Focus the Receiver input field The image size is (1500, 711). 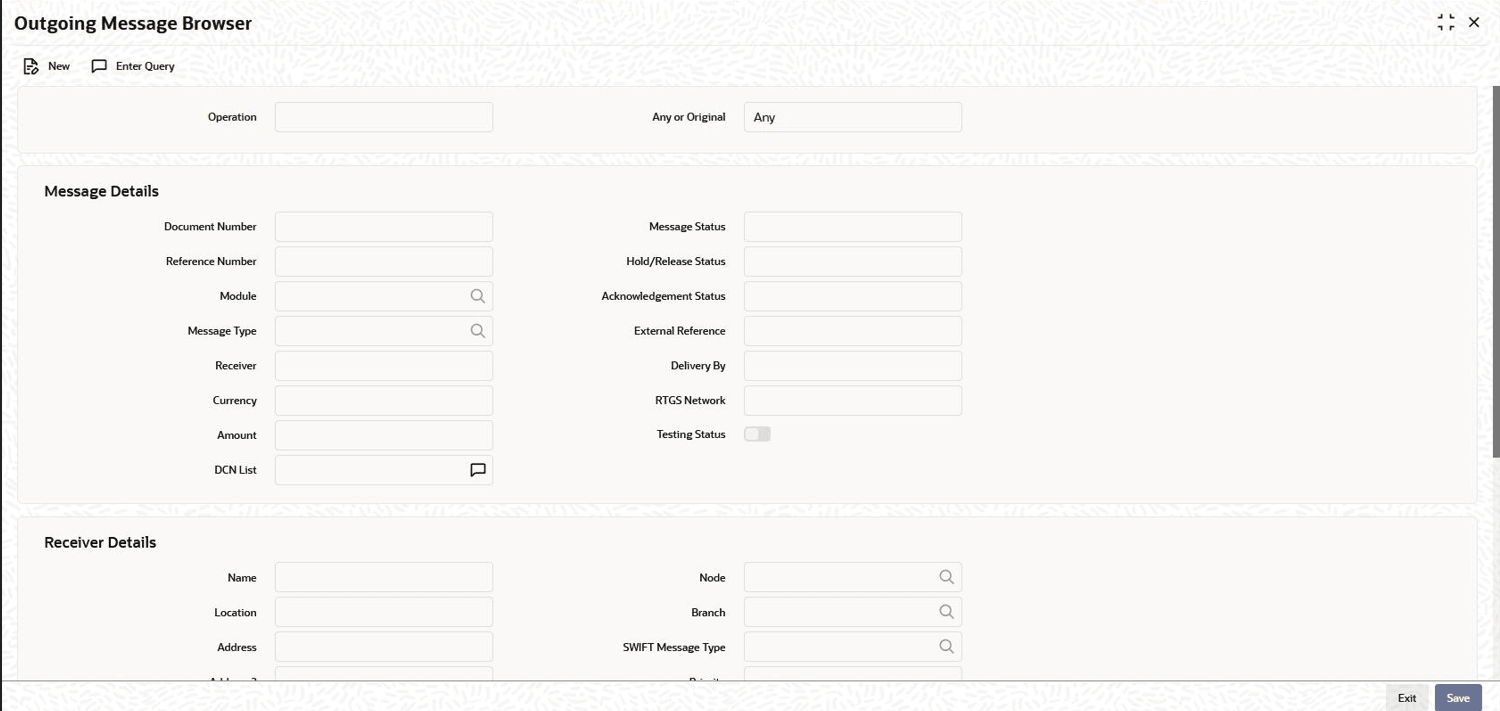(x=384, y=366)
